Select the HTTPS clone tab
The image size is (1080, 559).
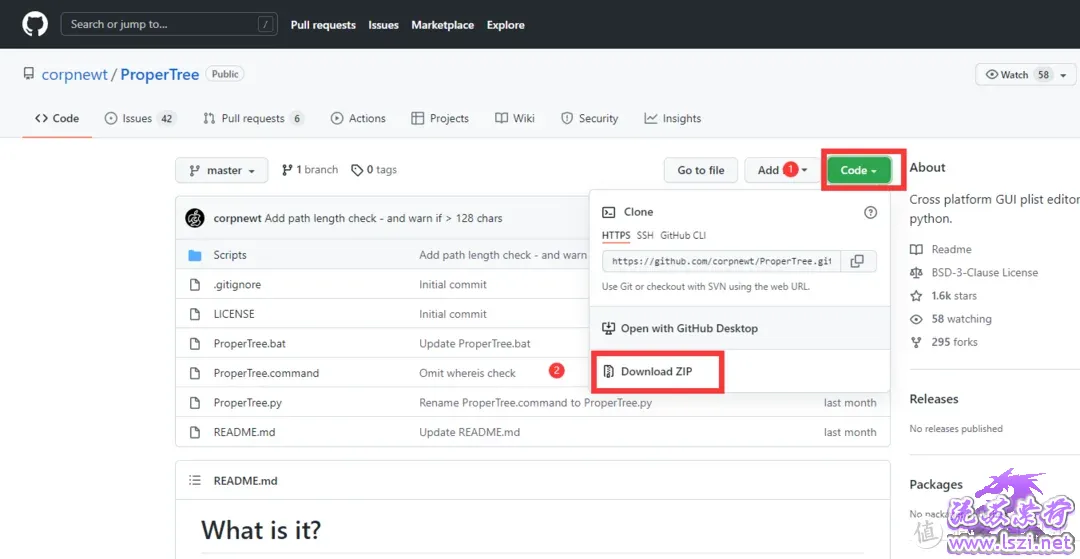click(616, 235)
